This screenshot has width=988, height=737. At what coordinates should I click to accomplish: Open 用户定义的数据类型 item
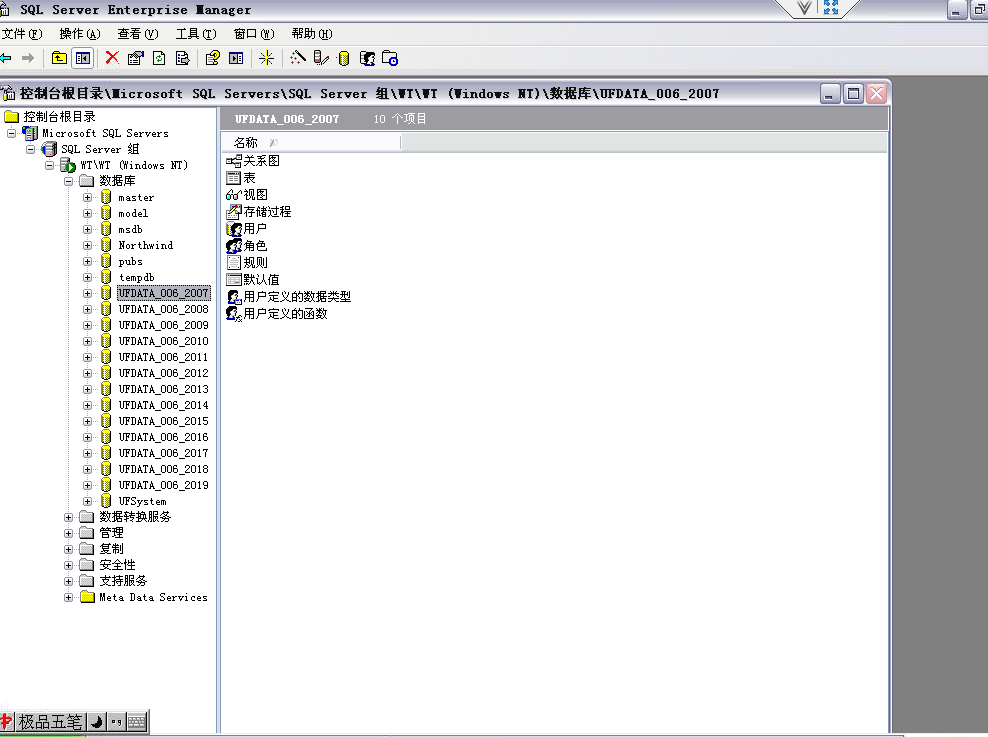click(x=289, y=297)
